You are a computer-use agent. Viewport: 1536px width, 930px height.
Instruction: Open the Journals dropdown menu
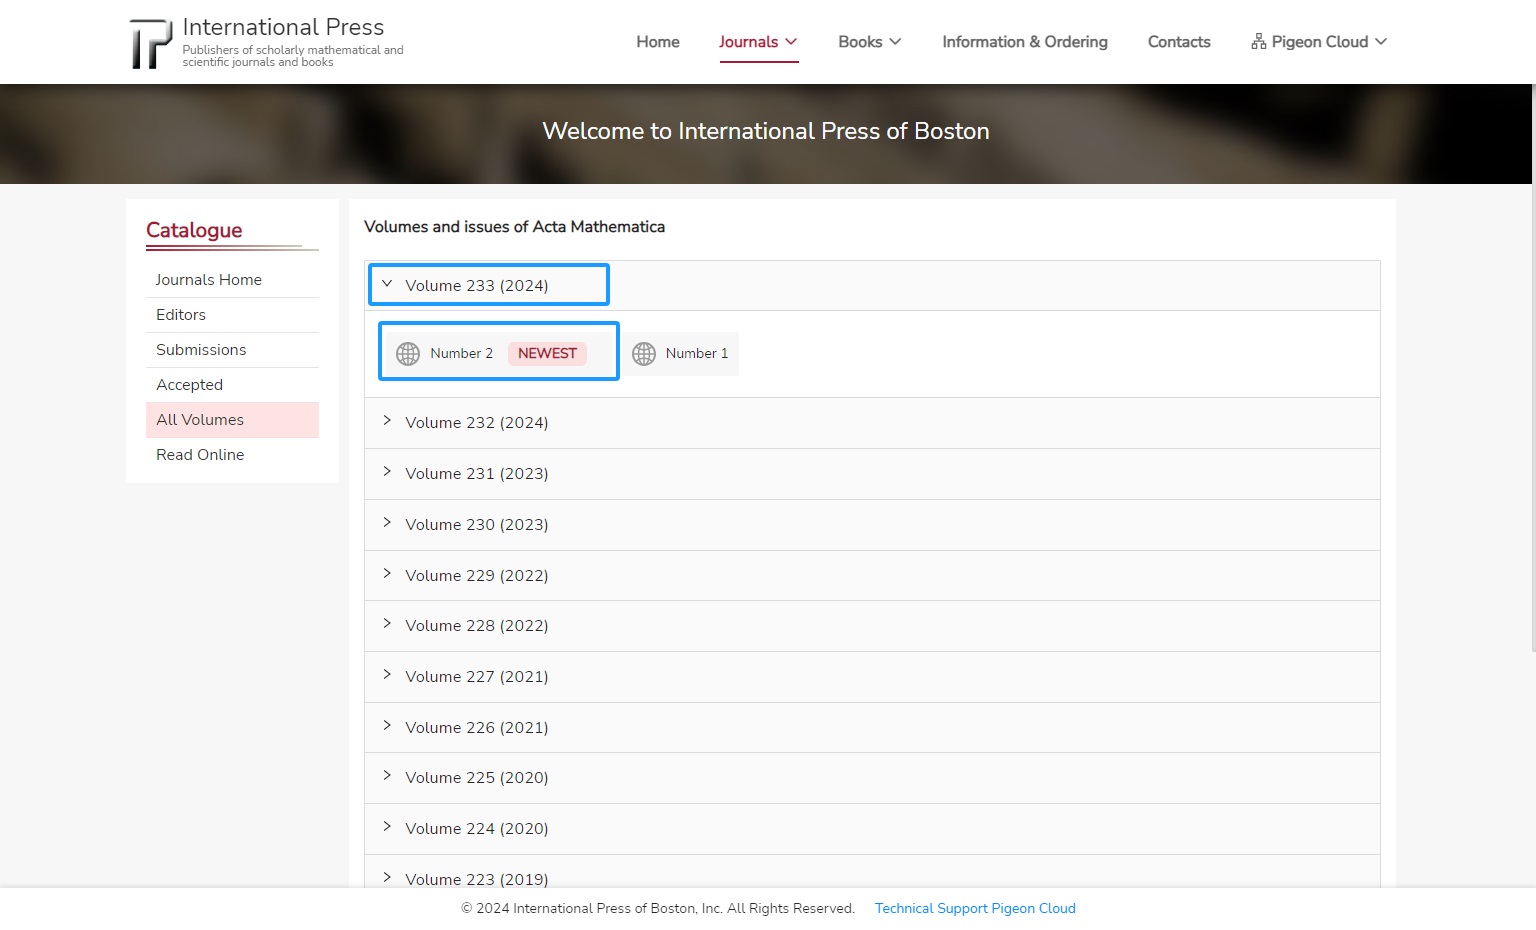coord(758,41)
